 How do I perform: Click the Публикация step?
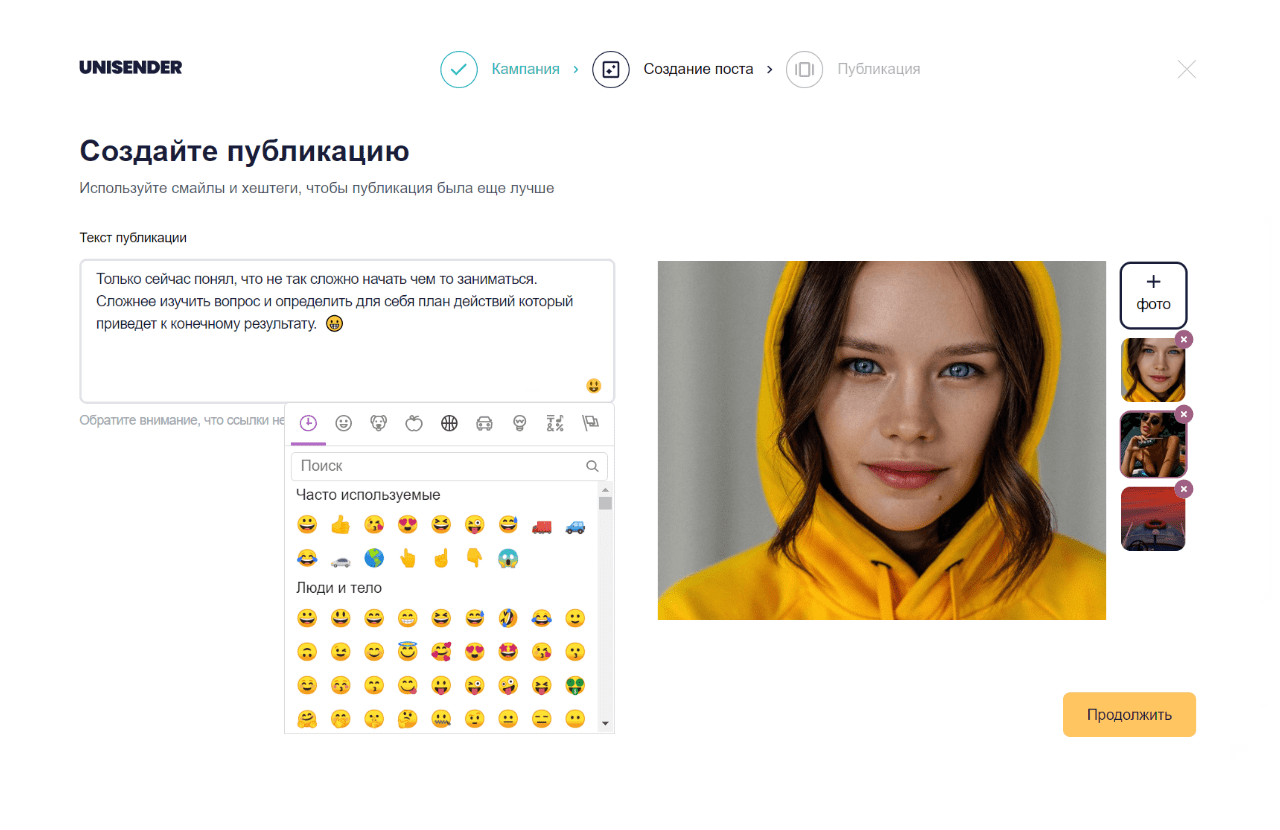(x=878, y=69)
